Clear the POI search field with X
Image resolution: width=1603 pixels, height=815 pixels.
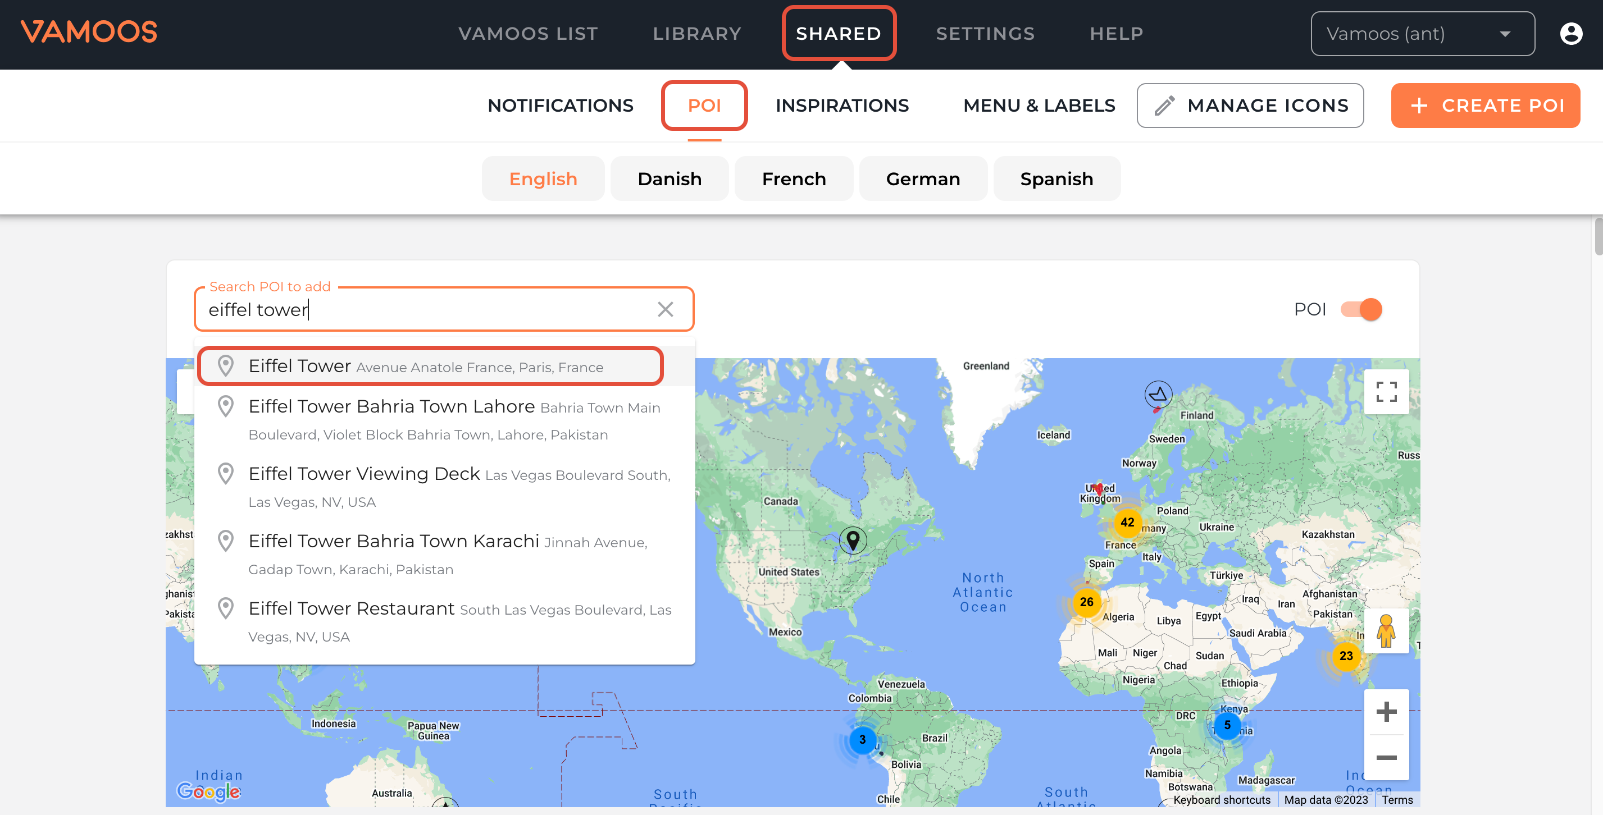pos(665,310)
